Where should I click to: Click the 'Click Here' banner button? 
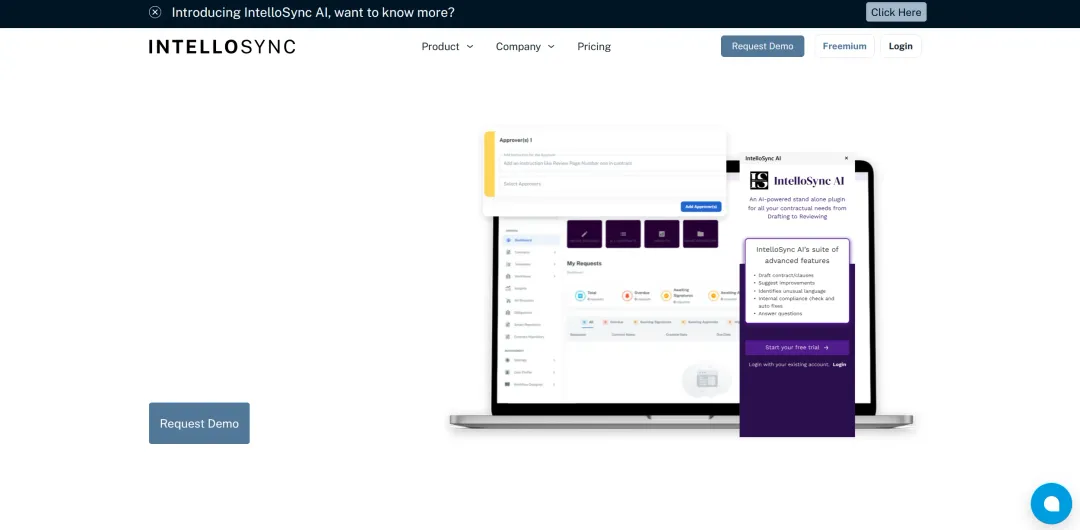[x=895, y=12]
